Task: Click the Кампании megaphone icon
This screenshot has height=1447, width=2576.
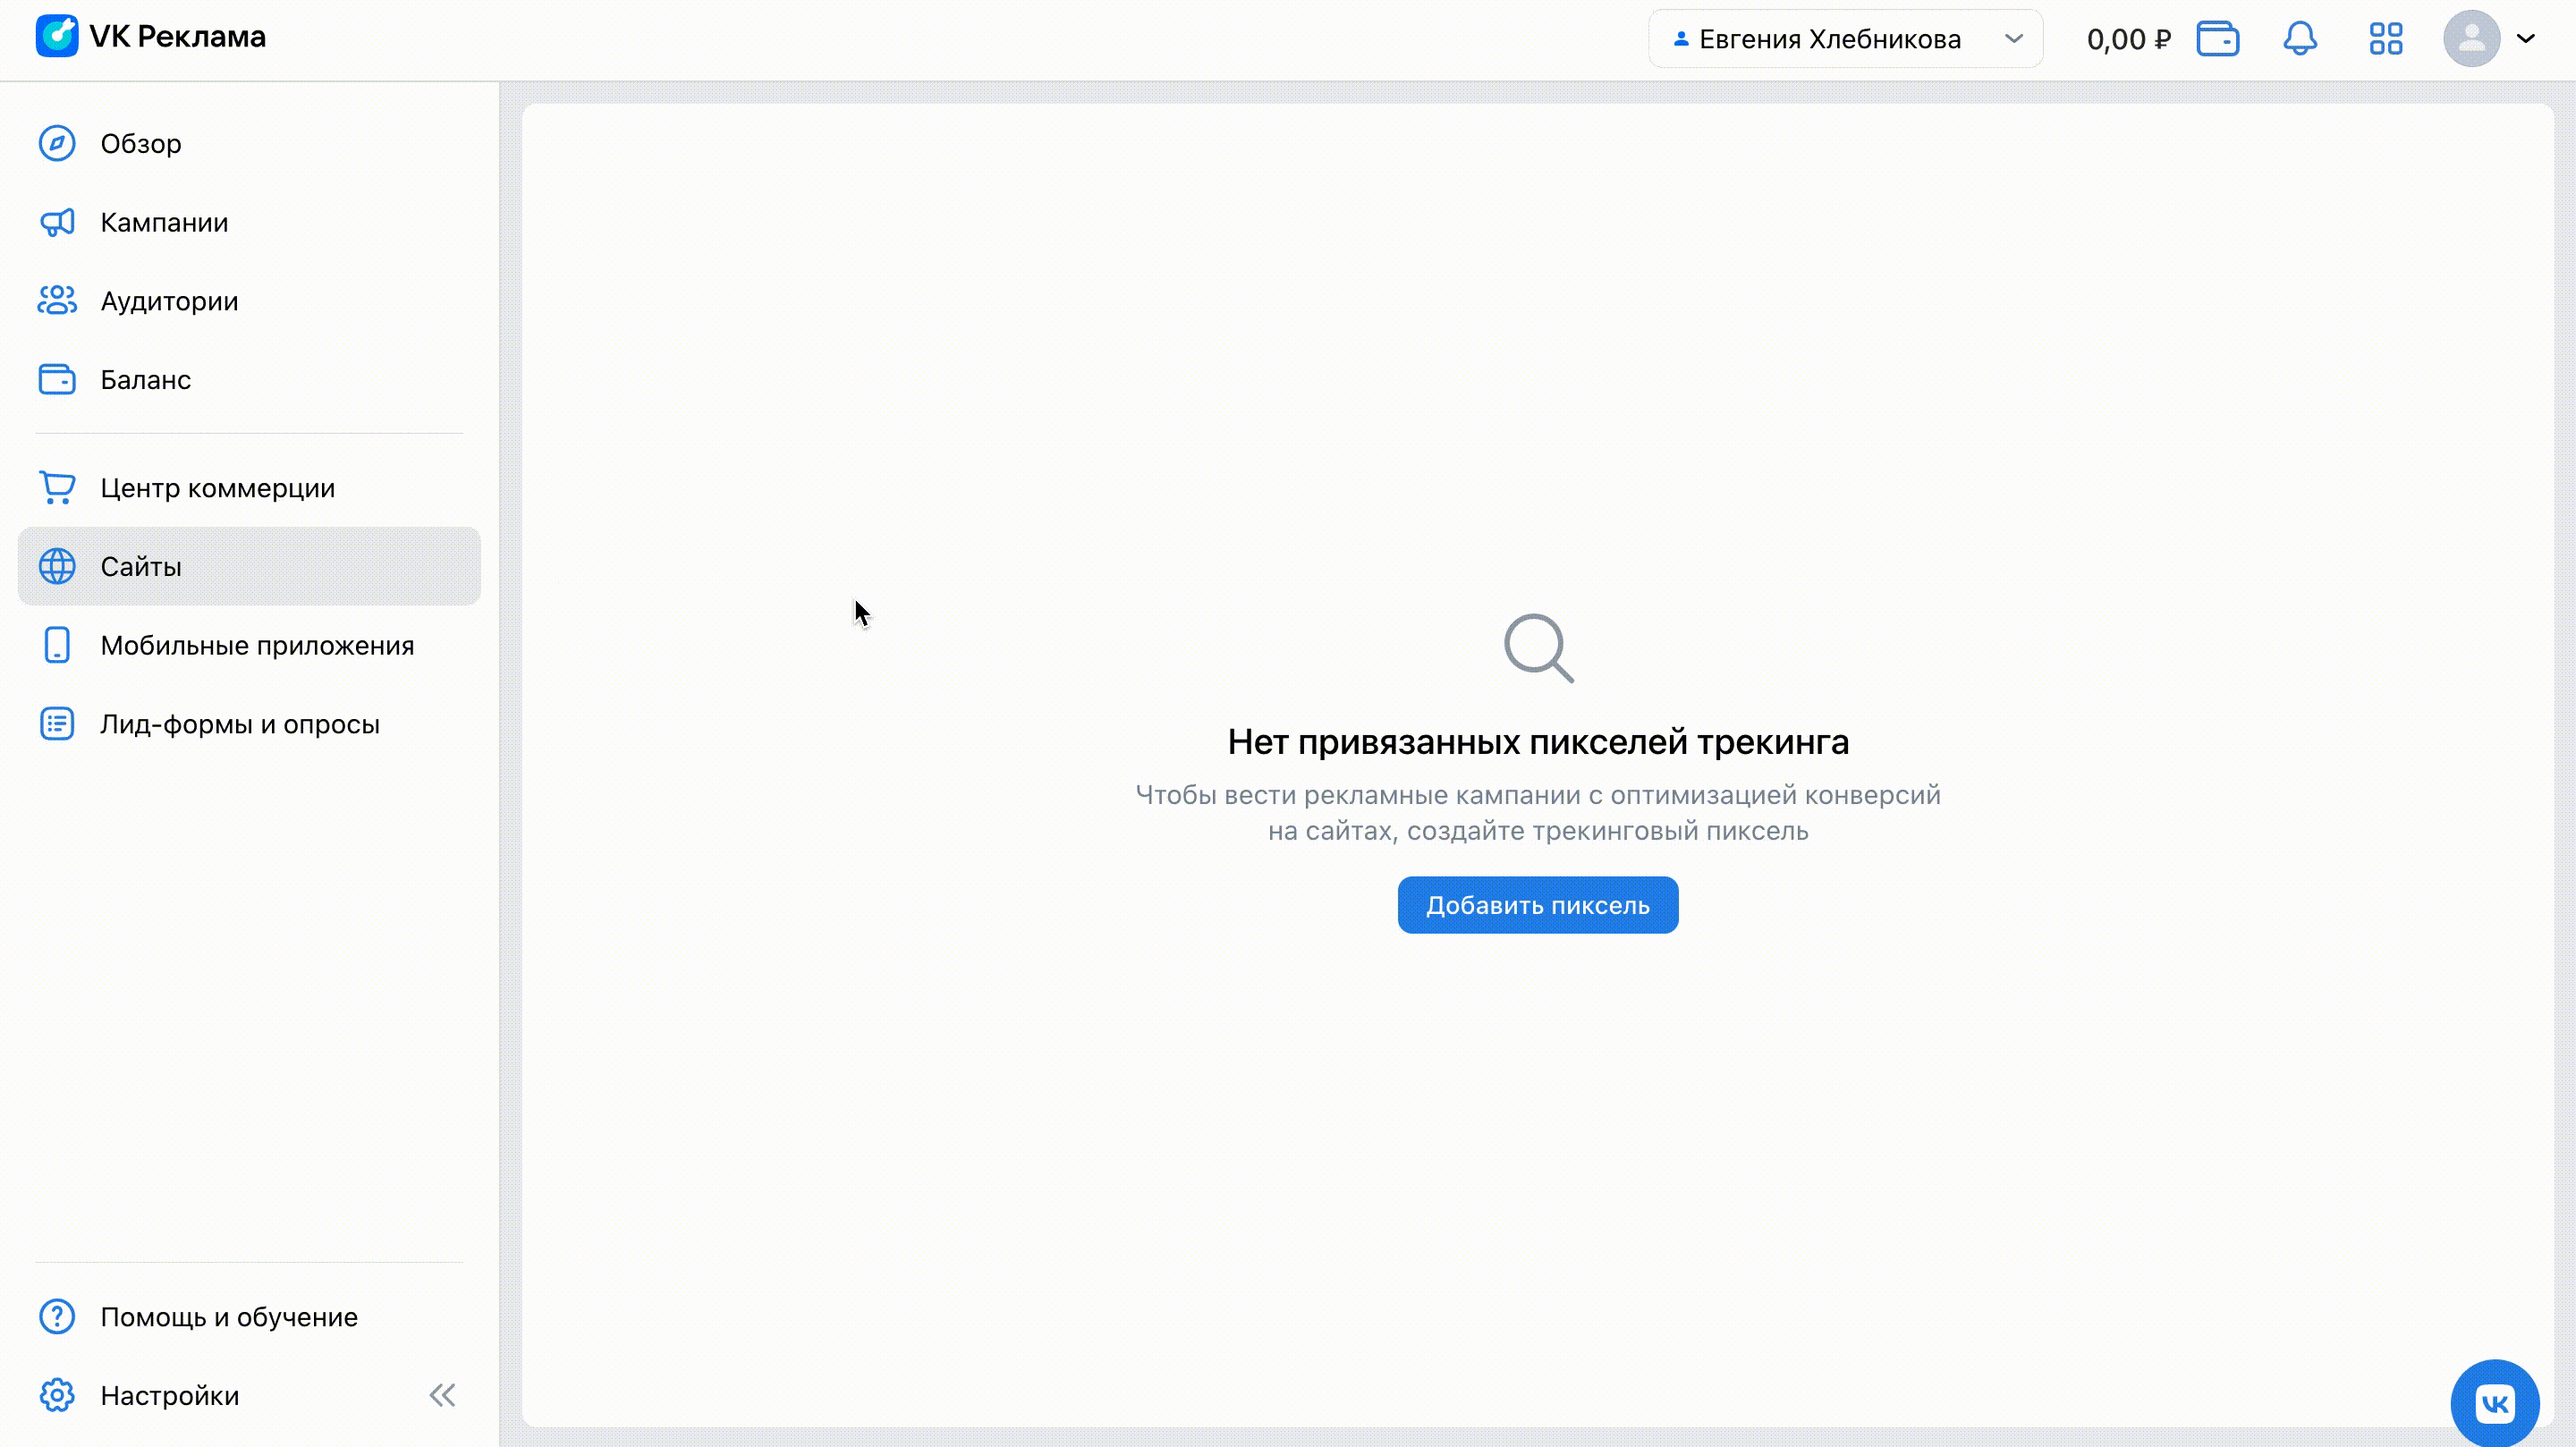Action: (57, 222)
